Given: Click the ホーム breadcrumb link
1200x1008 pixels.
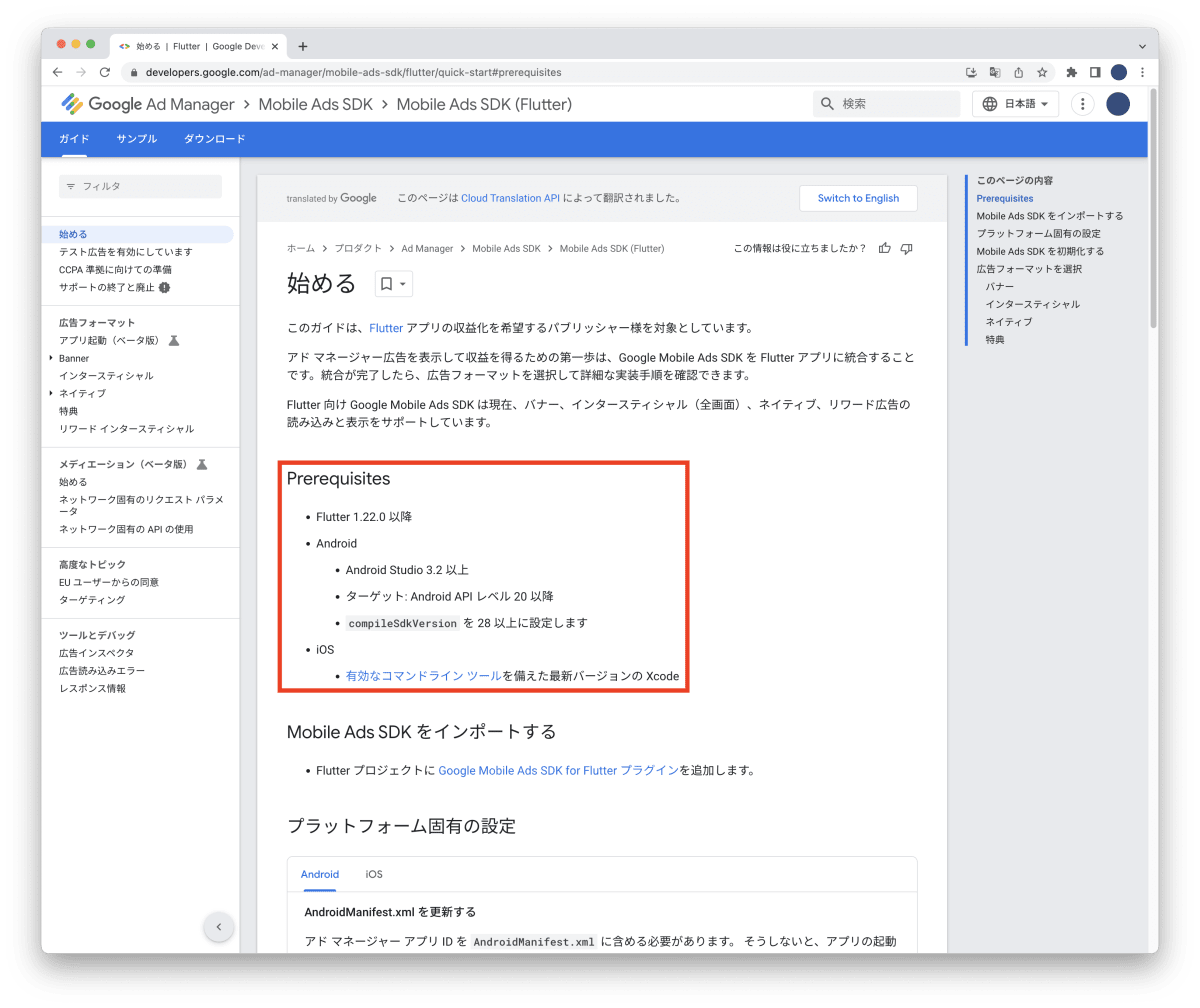Looking at the screenshot, I should (301, 248).
